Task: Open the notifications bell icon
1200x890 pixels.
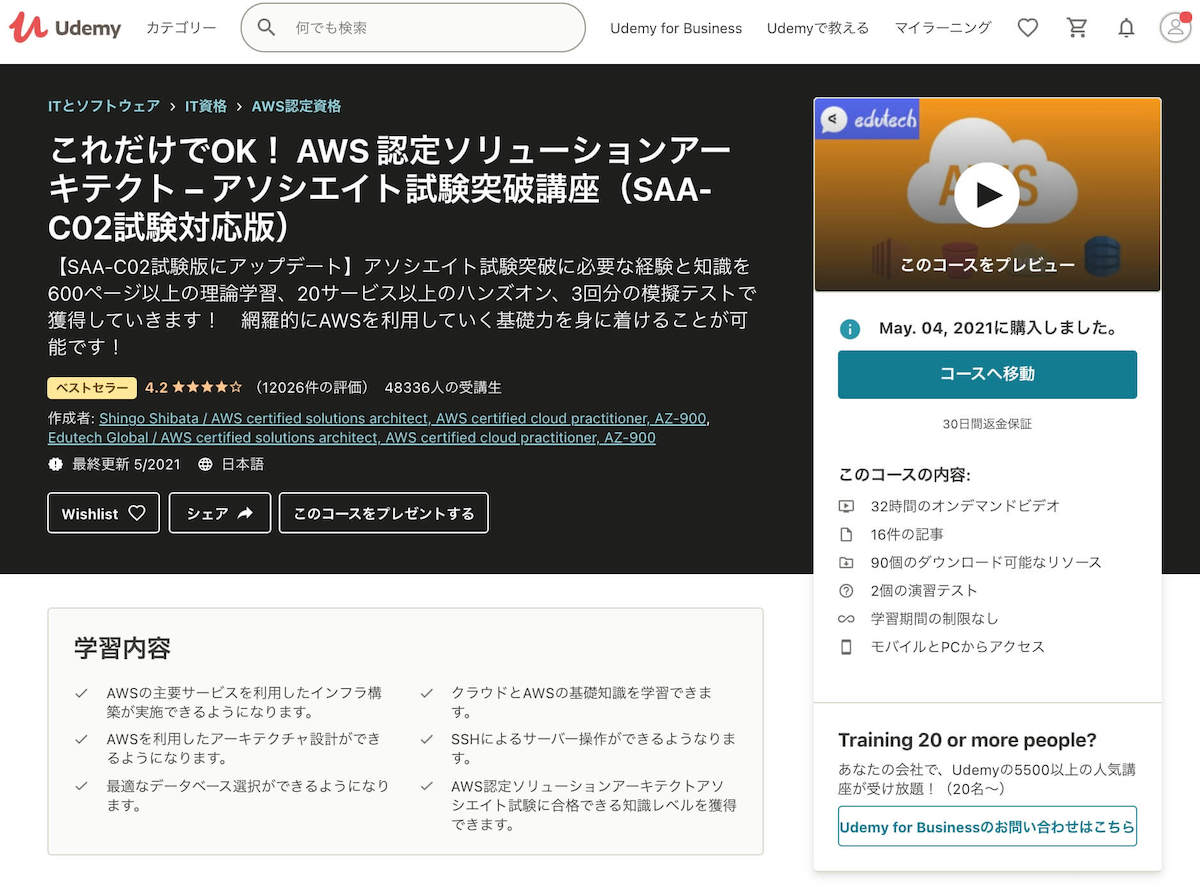Action: pyautogui.click(x=1127, y=28)
